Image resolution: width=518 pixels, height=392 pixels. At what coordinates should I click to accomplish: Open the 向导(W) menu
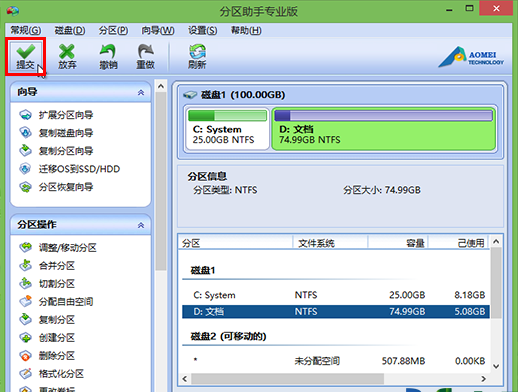158,31
